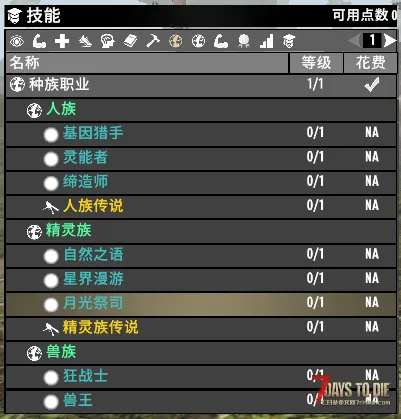401x419 pixels.
Task: Go to previous page with left arrow
Action: point(354,41)
